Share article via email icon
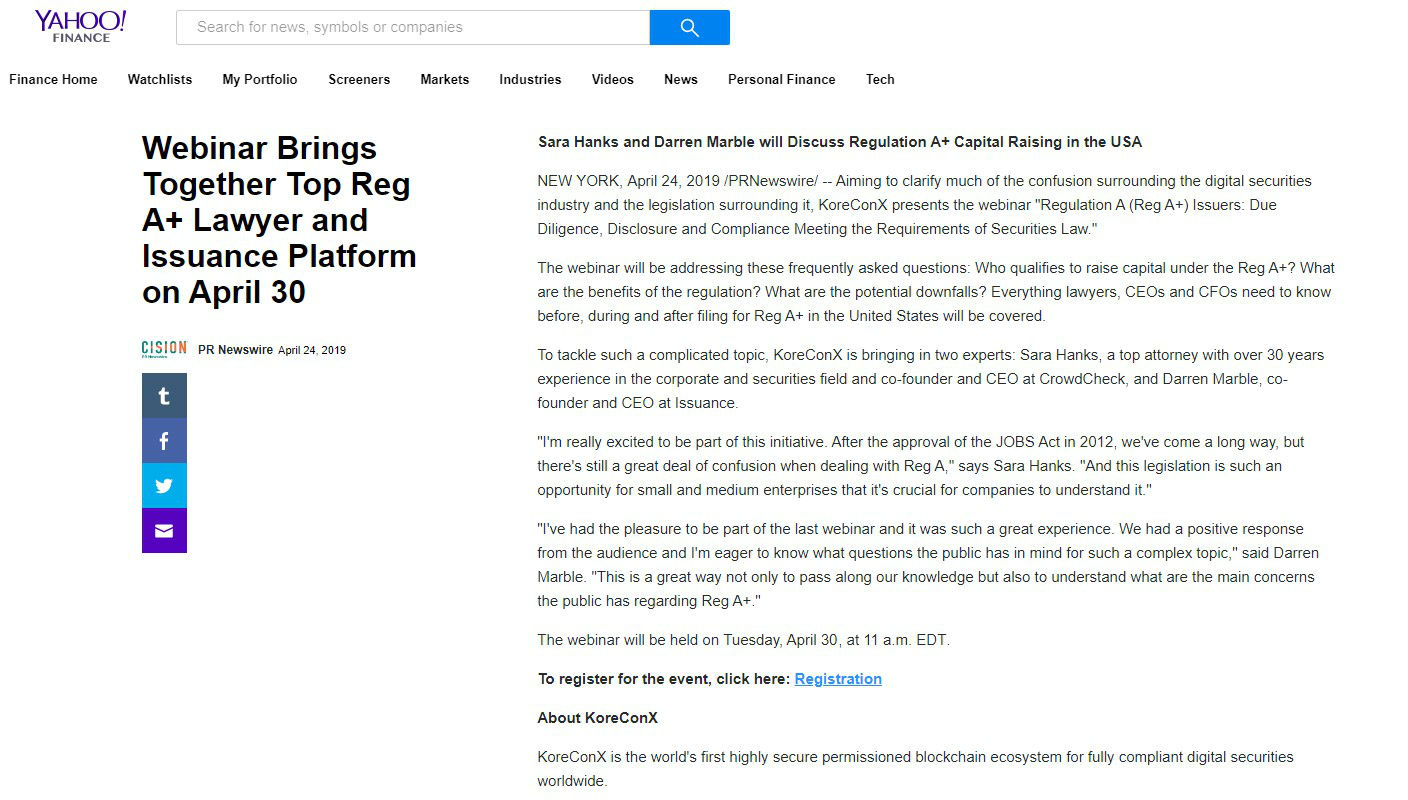This screenshot has width=1408, height=800. (x=164, y=531)
